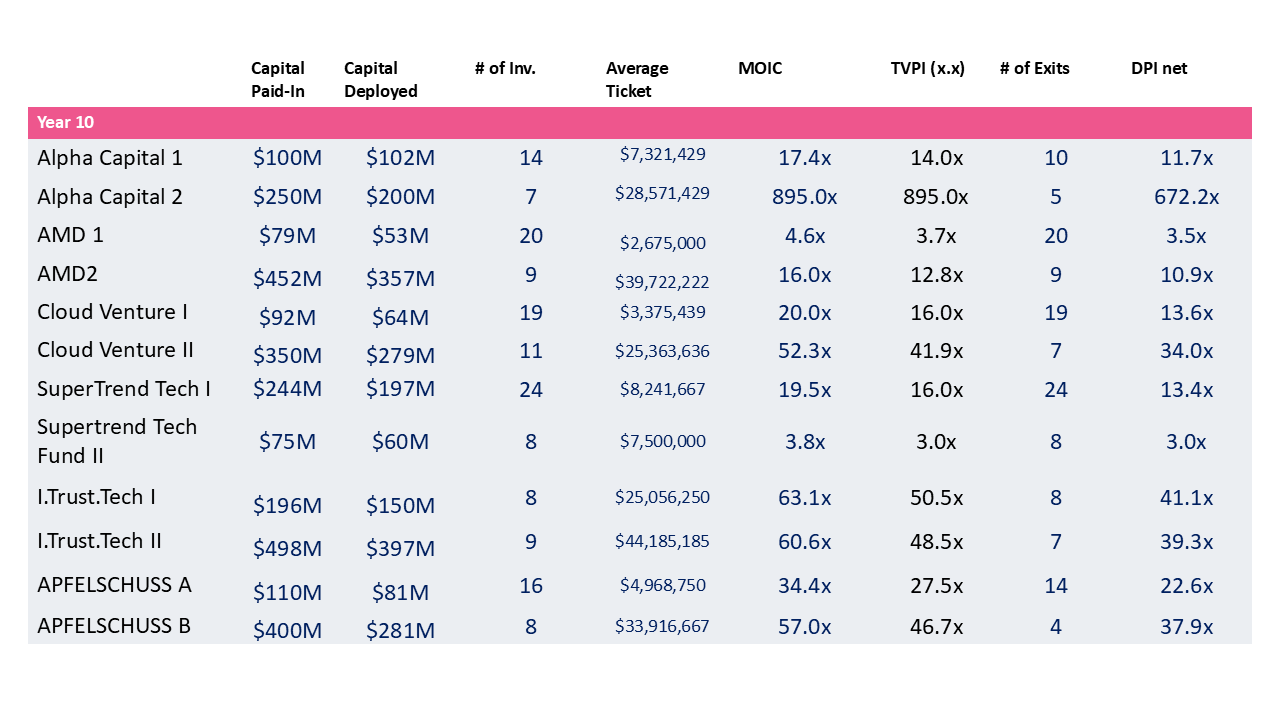Select the Average Ticket column header
Viewport: 1280px width, 720px height.
637,80
